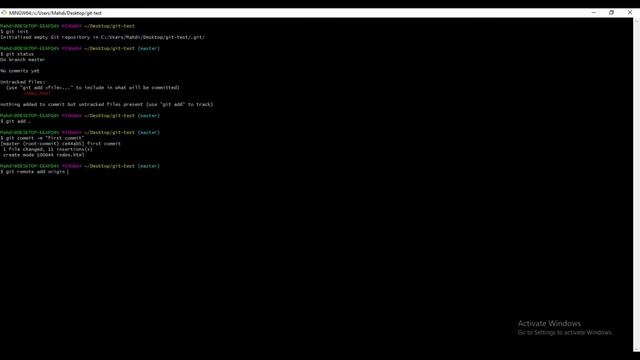The image size is (640, 360).
Task: Minimize the MINGW64 terminal window
Action: [x=593, y=13]
